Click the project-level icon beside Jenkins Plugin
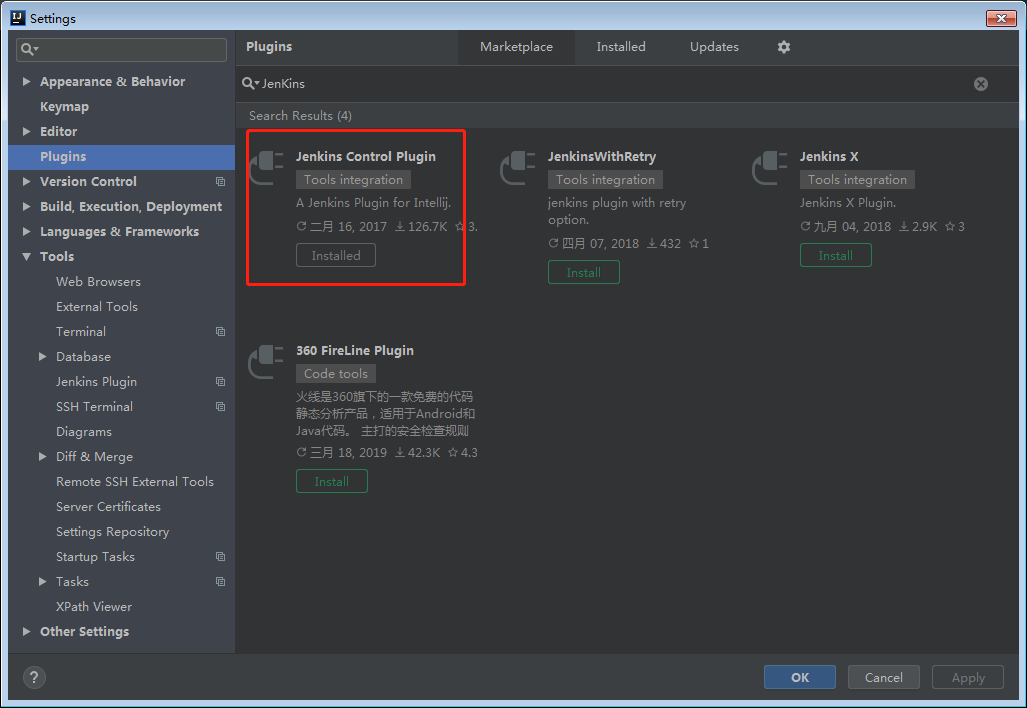The width and height of the screenshot is (1027, 708). click(x=221, y=381)
